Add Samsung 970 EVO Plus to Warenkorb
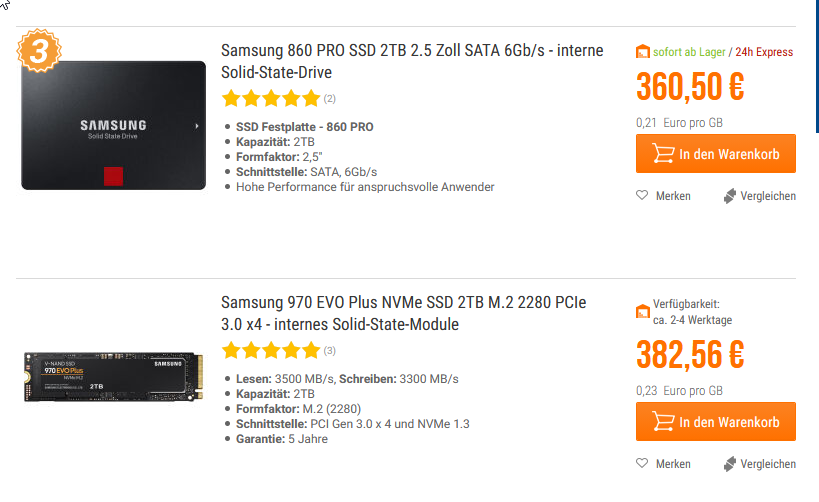This screenshot has height=502, width=819. 716,422
